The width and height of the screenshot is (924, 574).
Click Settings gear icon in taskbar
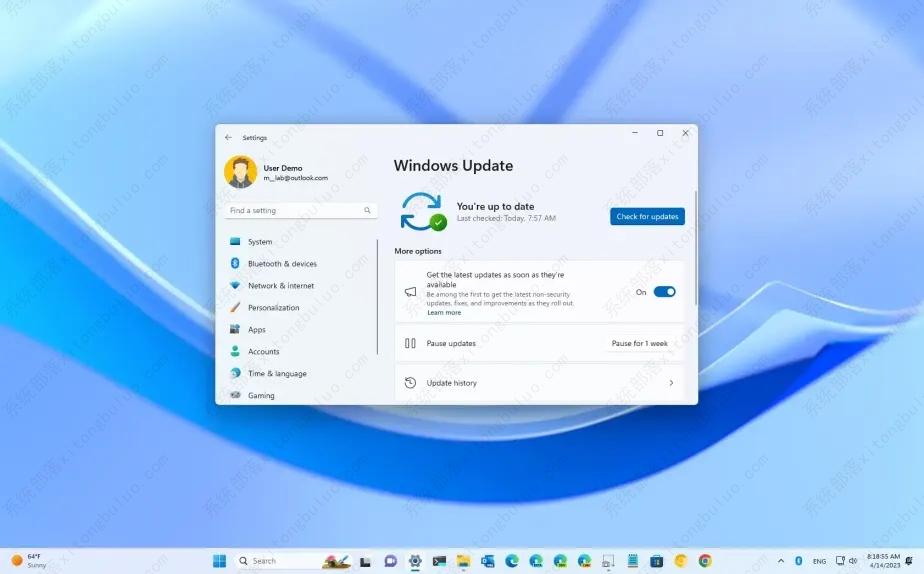[415, 560]
